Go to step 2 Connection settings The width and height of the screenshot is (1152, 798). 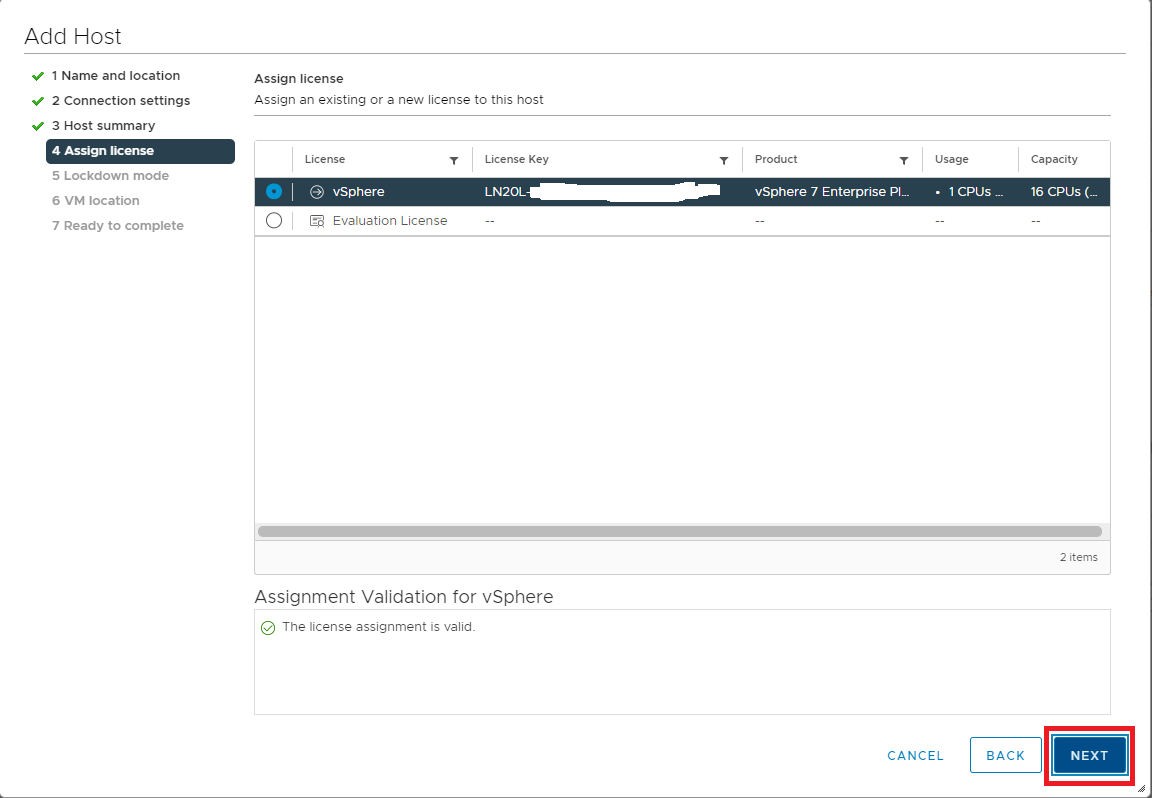click(121, 101)
